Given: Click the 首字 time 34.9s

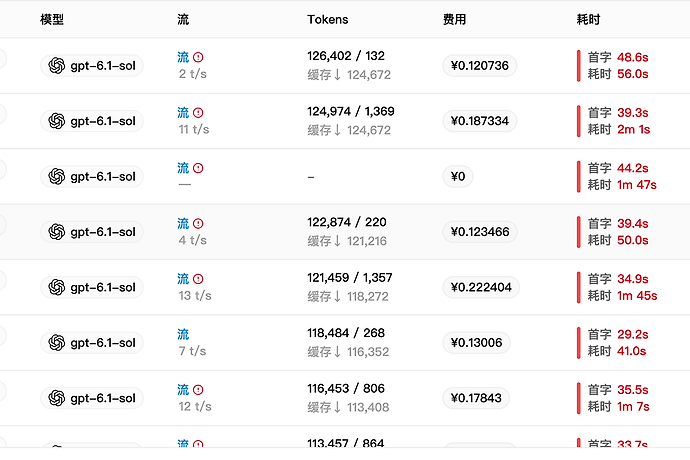Looking at the screenshot, I should point(632,279).
